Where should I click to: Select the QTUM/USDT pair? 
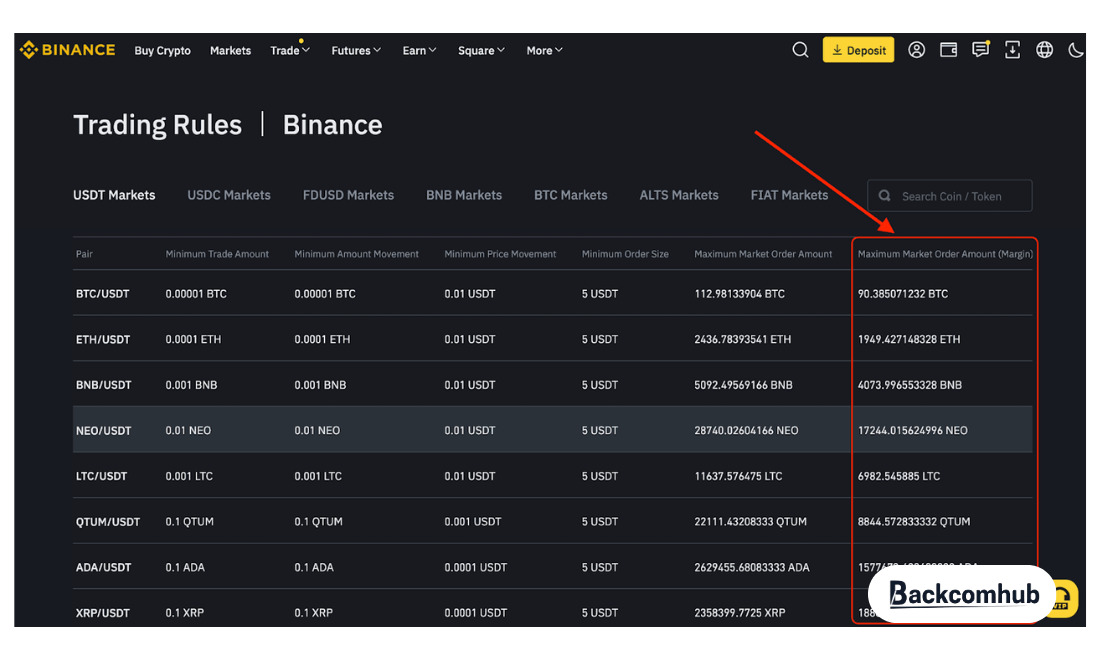click(x=108, y=522)
